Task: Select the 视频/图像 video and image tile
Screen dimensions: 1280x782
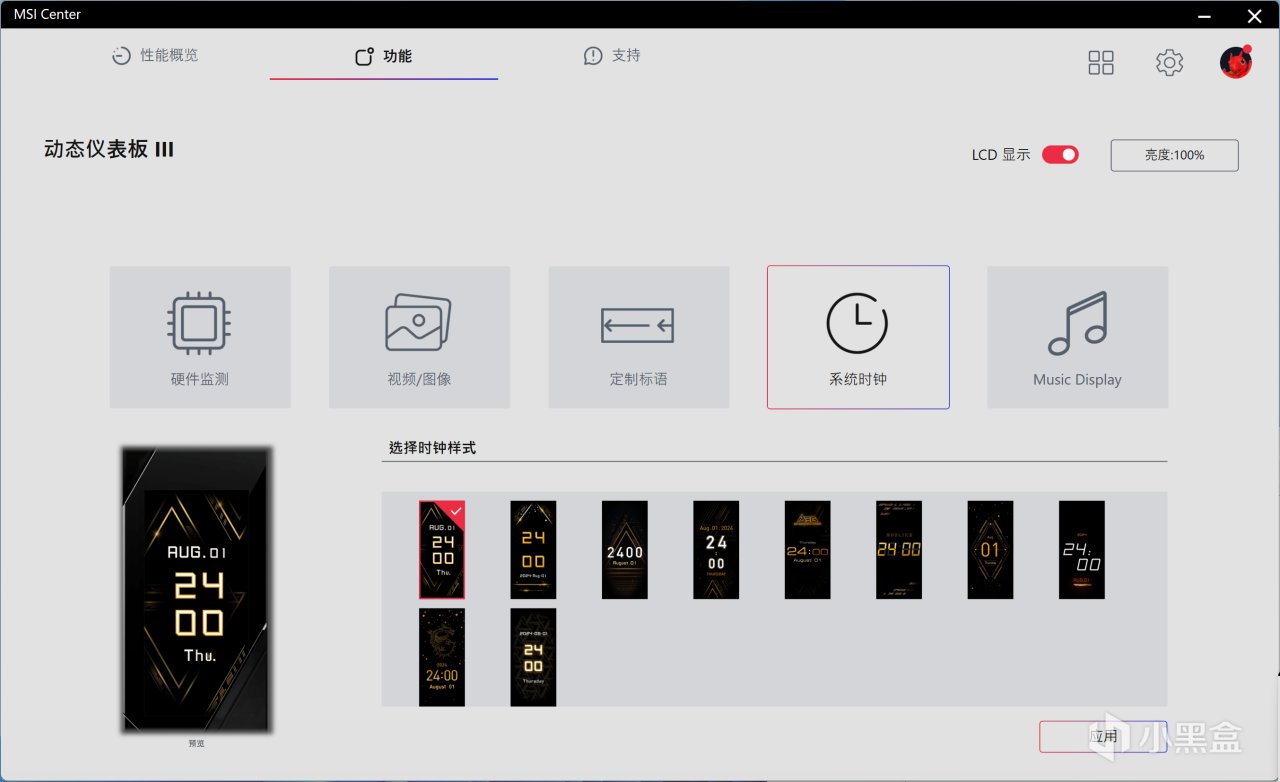Action: tap(419, 337)
